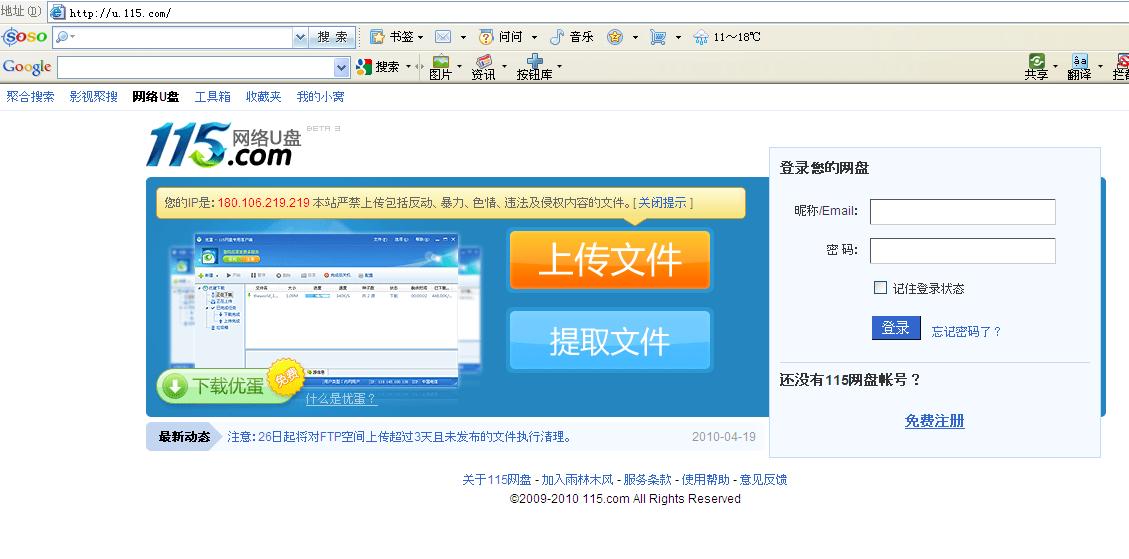Click the SOSO 搜索 button
Viewport: 1129px width, 559px height.
[x=333, y=37]
